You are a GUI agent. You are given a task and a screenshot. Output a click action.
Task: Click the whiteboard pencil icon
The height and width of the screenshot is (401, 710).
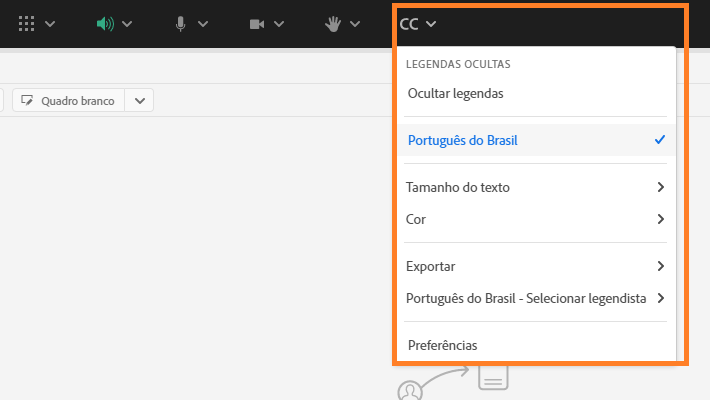27,101
